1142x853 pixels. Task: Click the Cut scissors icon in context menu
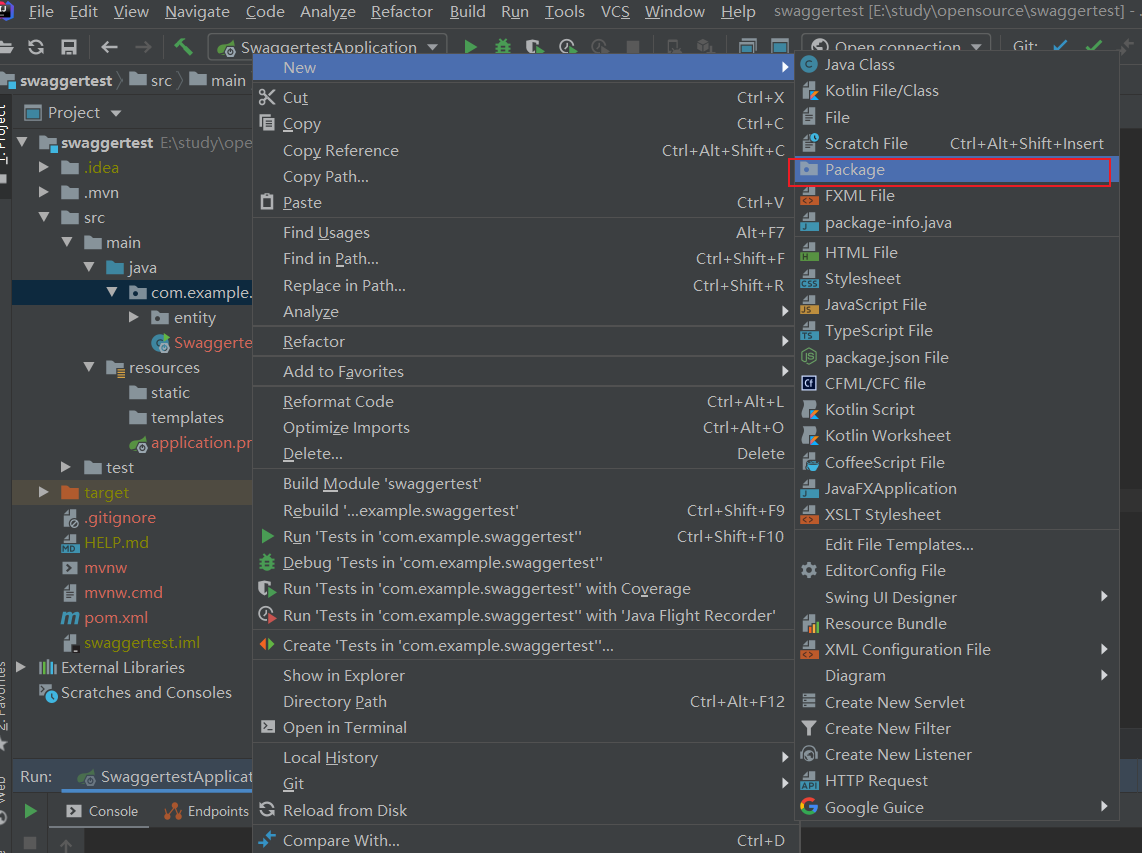tap(267, 97)
